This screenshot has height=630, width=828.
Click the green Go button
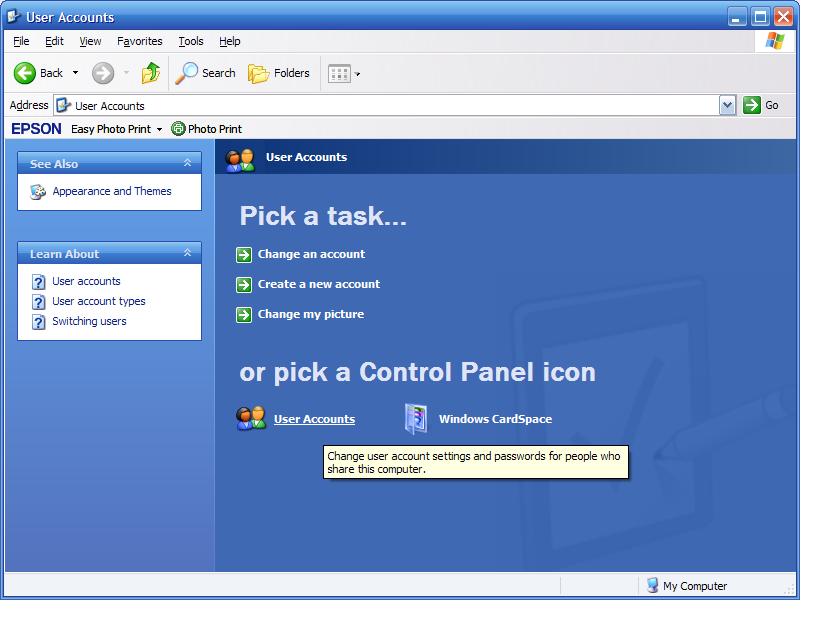(750, 105)
